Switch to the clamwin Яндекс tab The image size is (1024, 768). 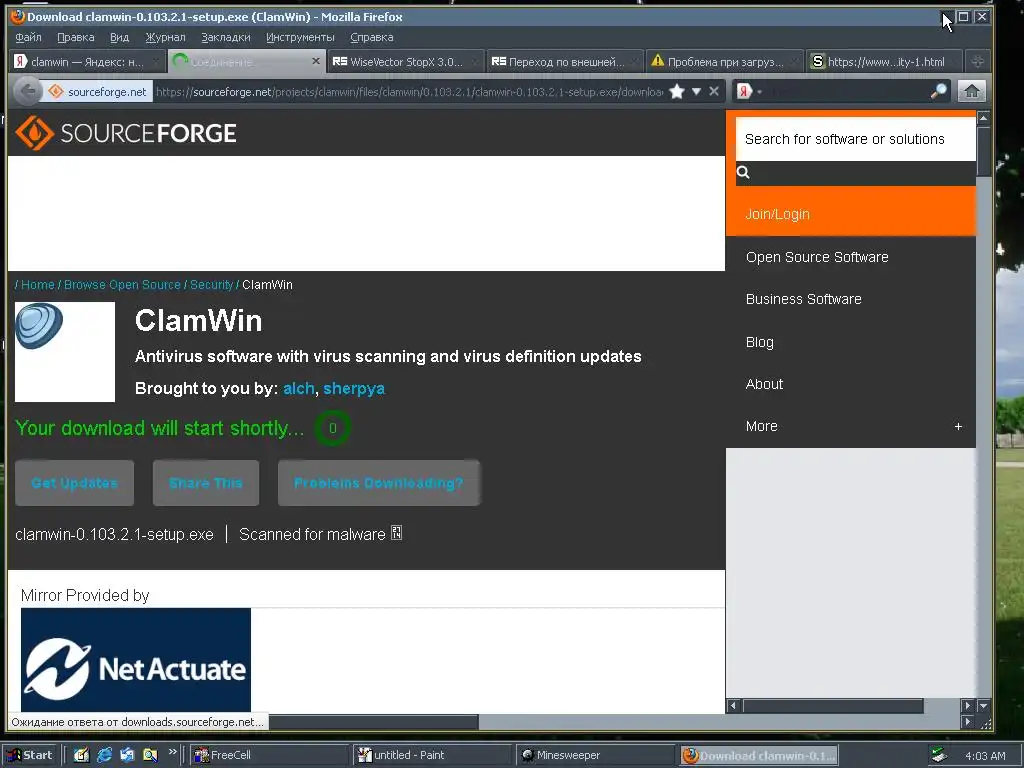pos(88,61)
